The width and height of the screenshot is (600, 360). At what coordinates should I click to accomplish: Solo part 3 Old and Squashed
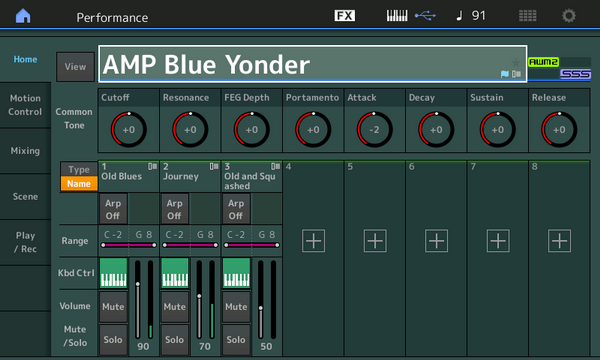[236, 340]
